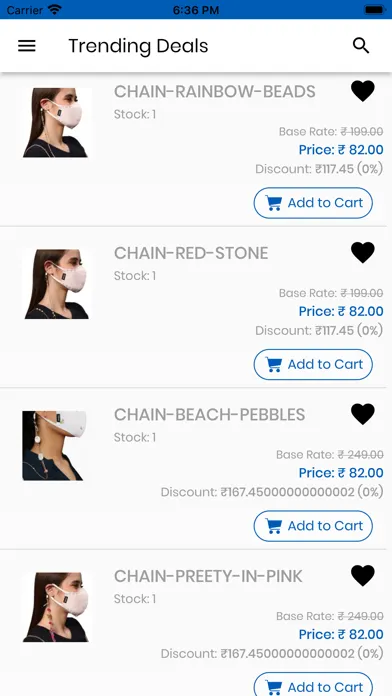This screenshot has height=696, width=392.
Task: Tap the Wi-Fi status bar icon
Action: [x=55, y=9]
